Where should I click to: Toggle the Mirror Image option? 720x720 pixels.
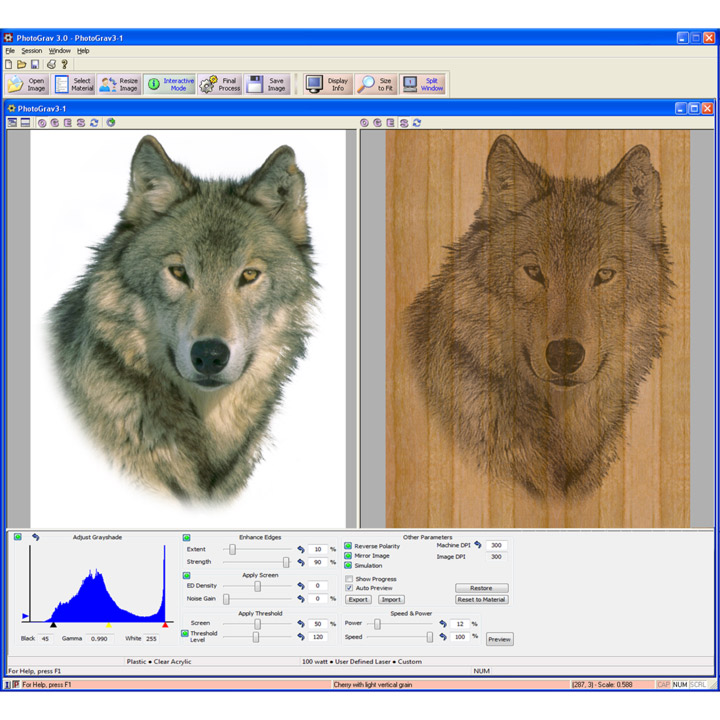(x=349, y=556)
